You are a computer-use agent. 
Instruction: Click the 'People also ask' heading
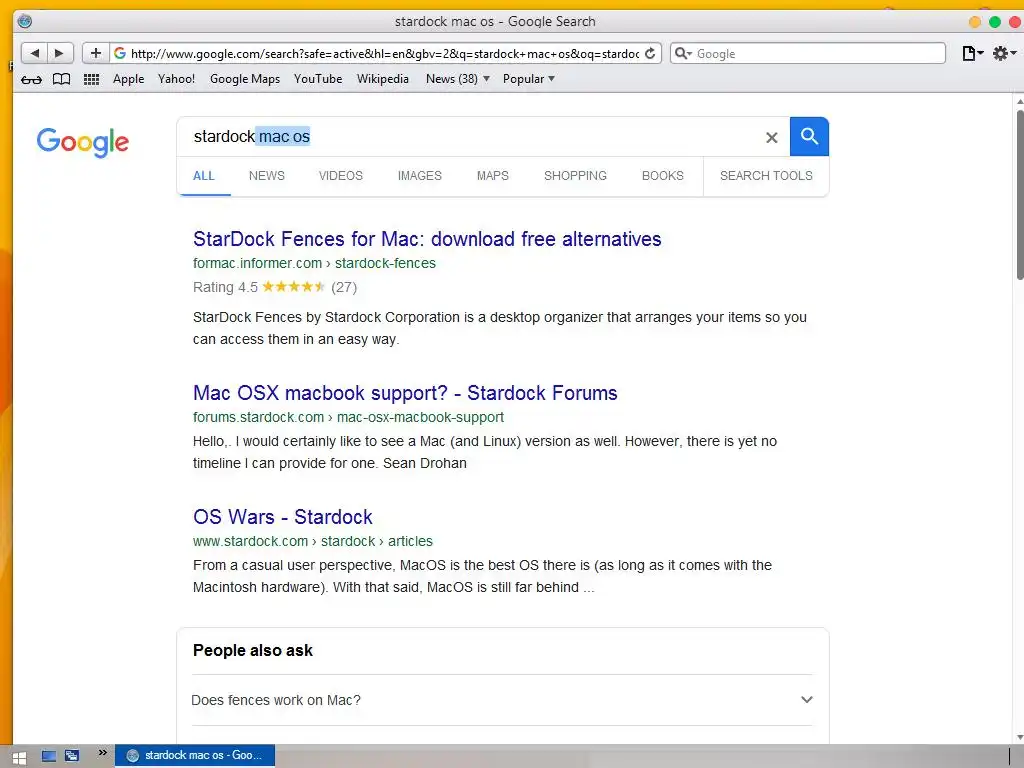pos(253,650)
